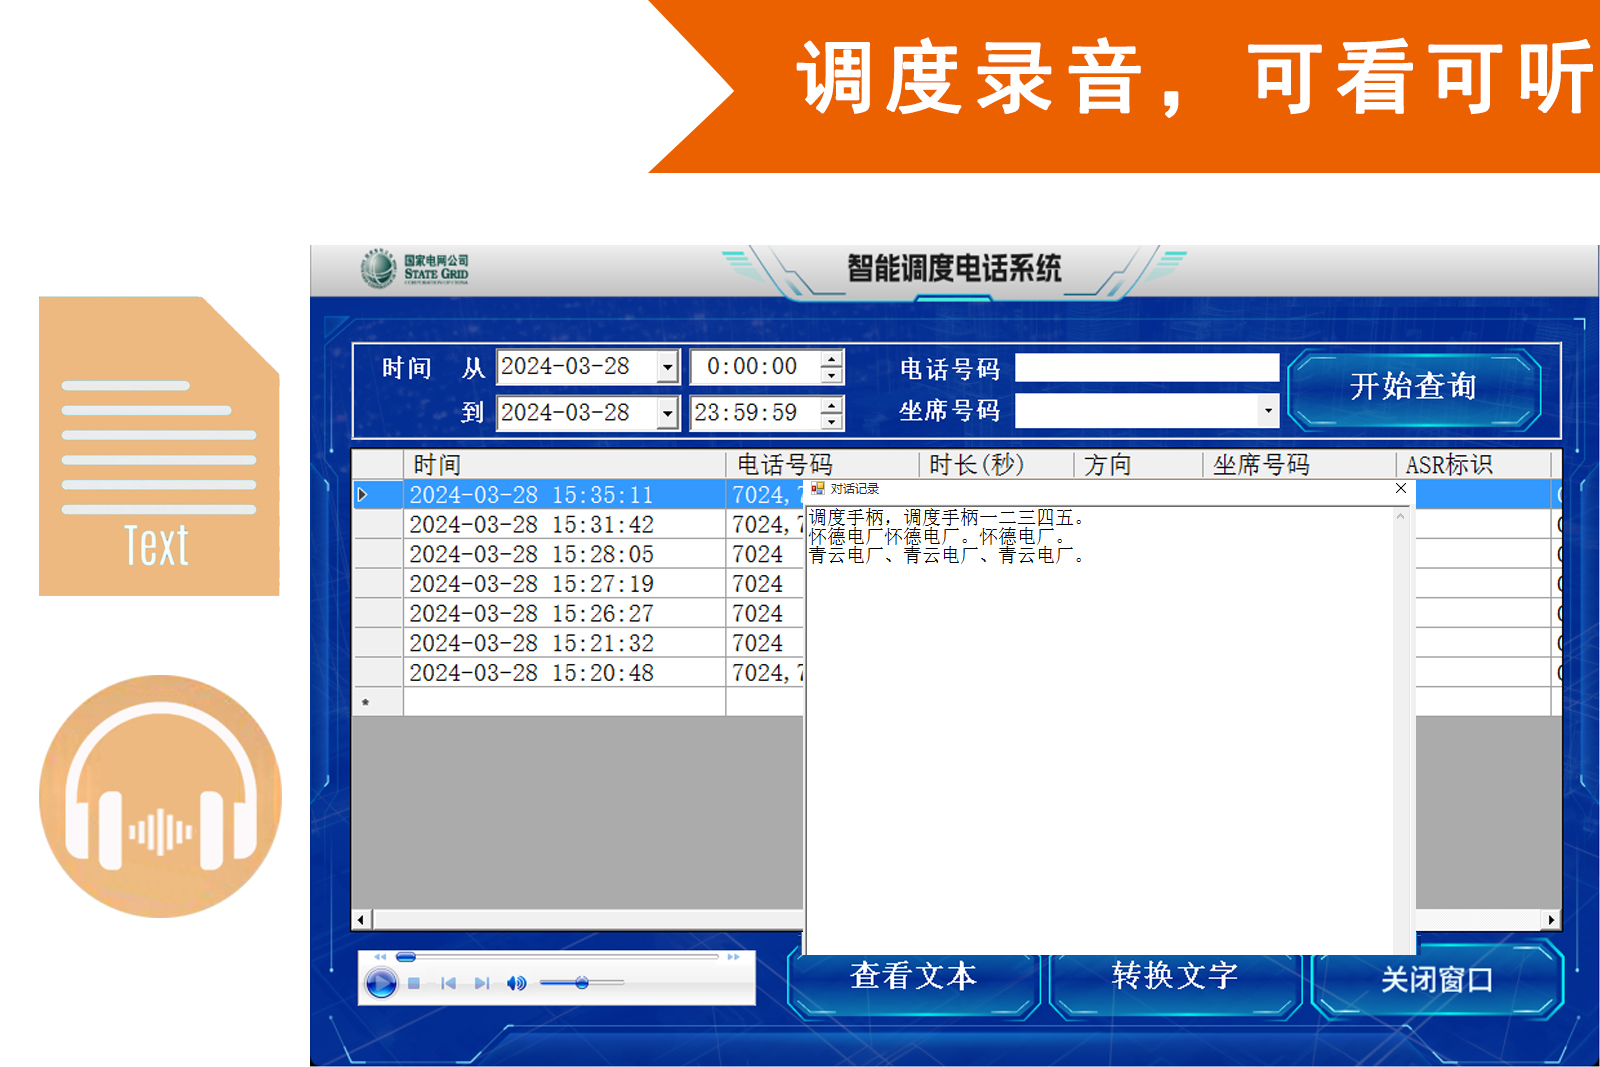Click the orange headphones audio icon

pyautogui.click(x=160, y=796)
